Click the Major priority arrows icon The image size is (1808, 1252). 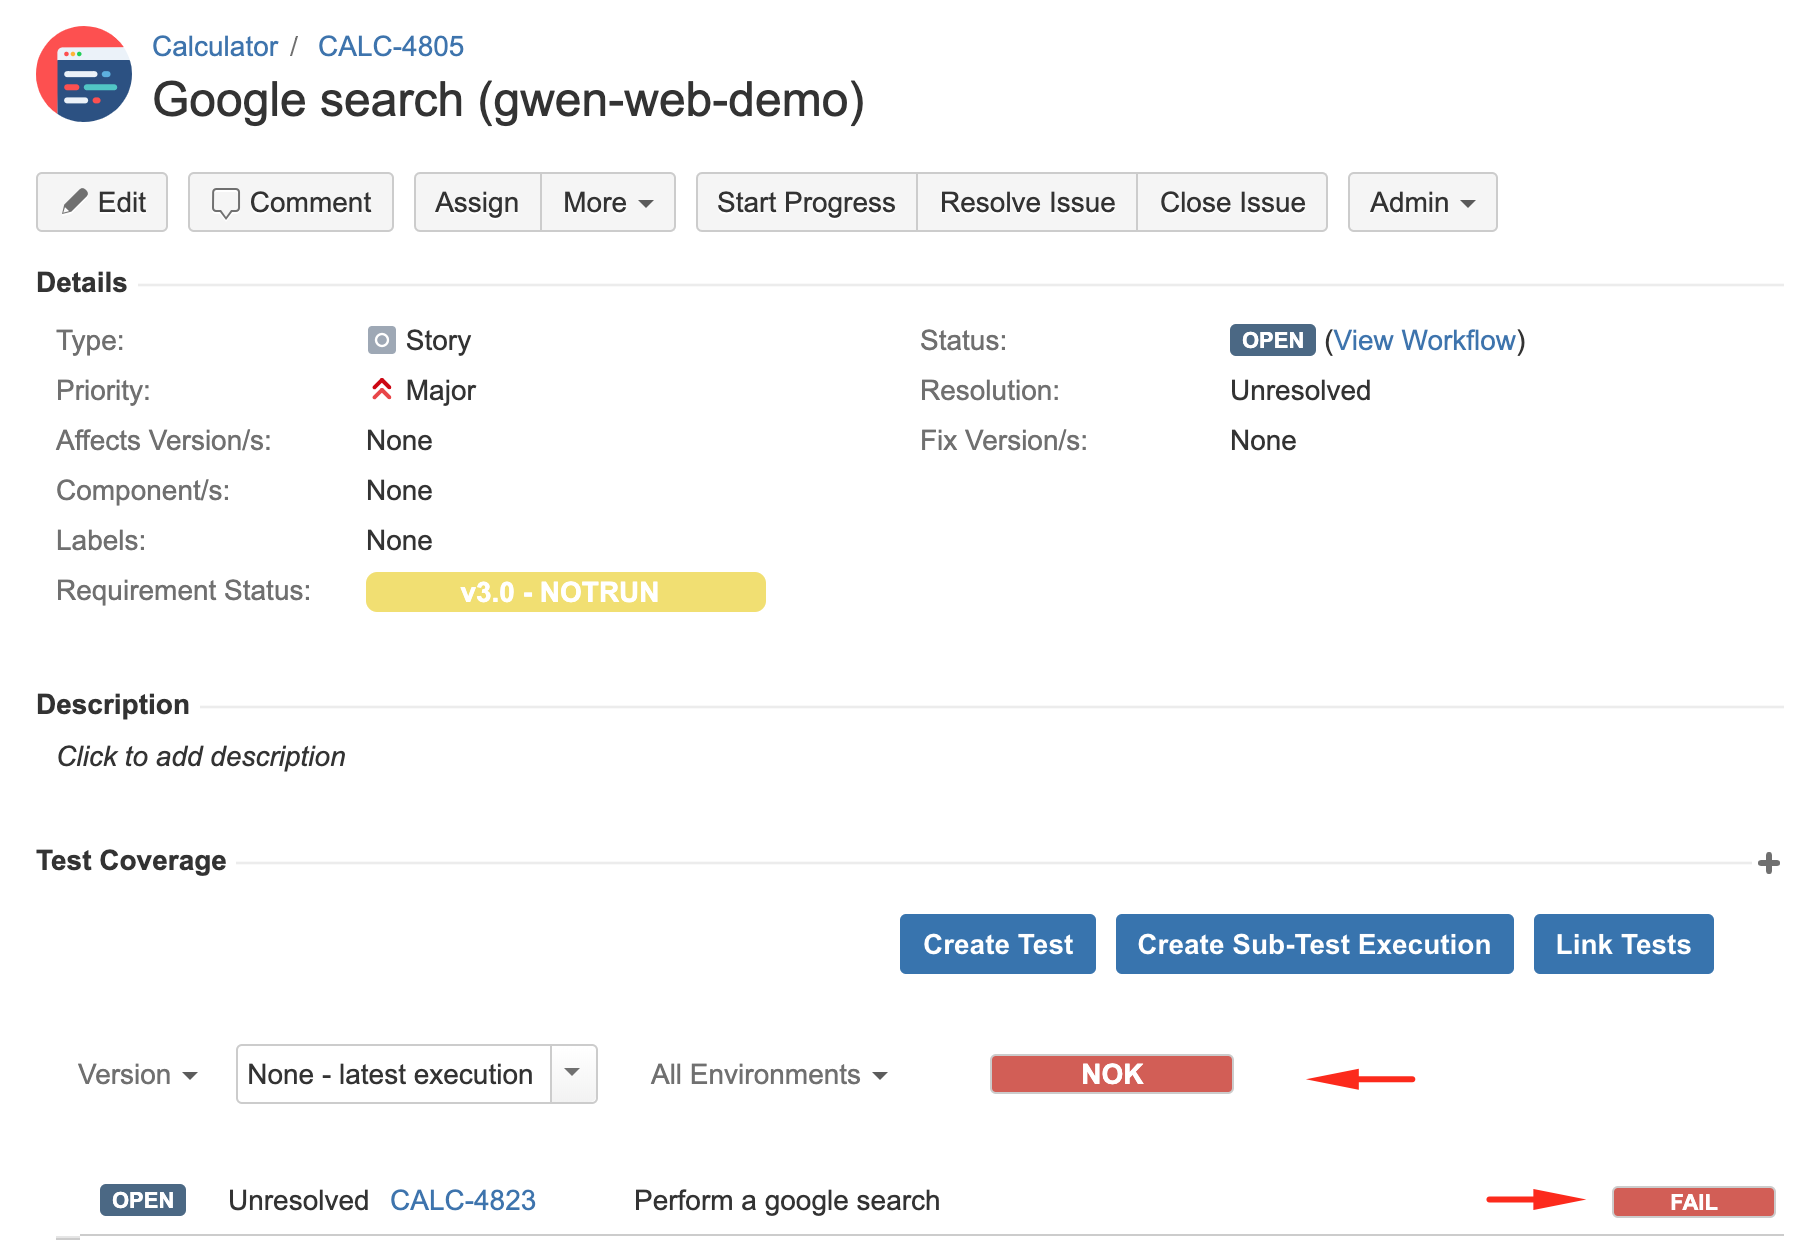tap(381, 389)
